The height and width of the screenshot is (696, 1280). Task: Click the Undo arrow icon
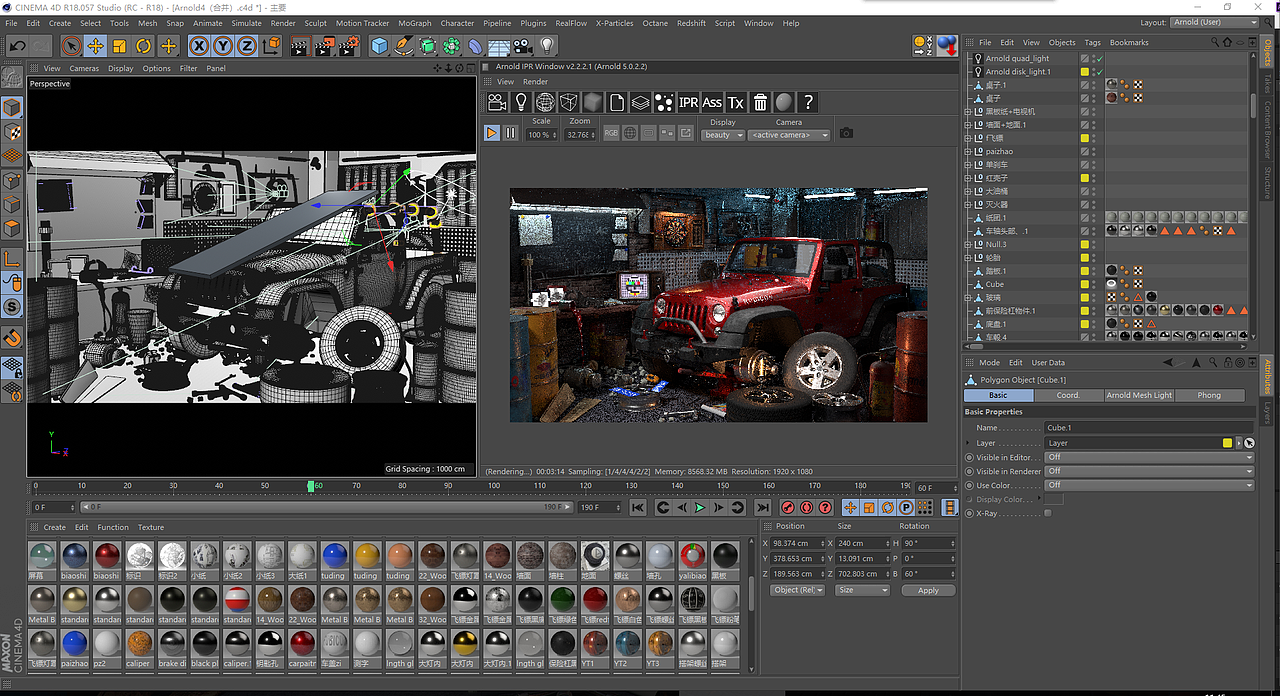point(17,45)
